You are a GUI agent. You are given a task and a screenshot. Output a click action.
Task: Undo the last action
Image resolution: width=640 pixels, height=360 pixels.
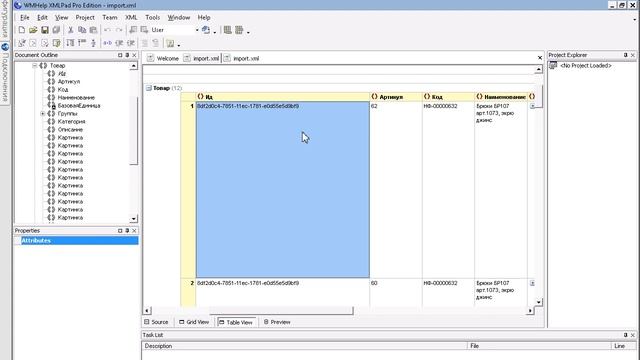coord(107,30)
